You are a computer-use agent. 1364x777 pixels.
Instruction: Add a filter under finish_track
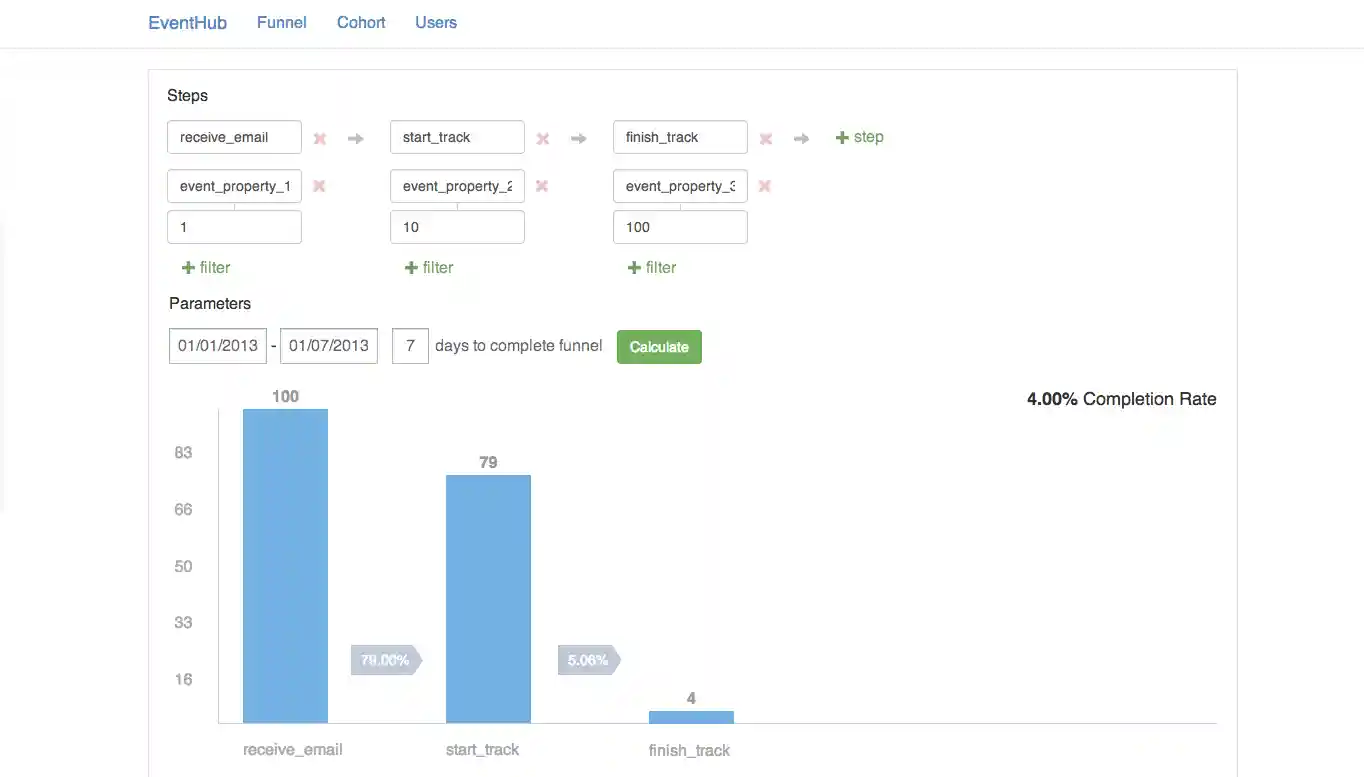[x=652, y=267]
